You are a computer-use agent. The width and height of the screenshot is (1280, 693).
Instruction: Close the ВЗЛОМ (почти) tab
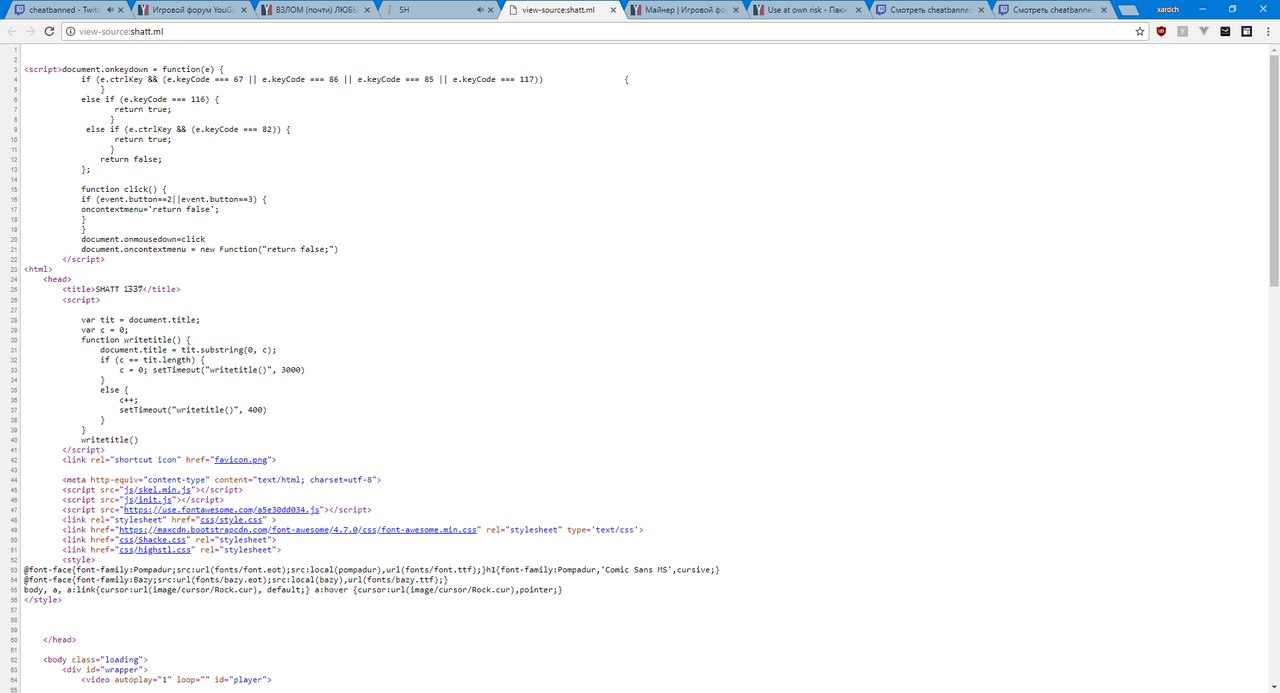pos(369,10)
